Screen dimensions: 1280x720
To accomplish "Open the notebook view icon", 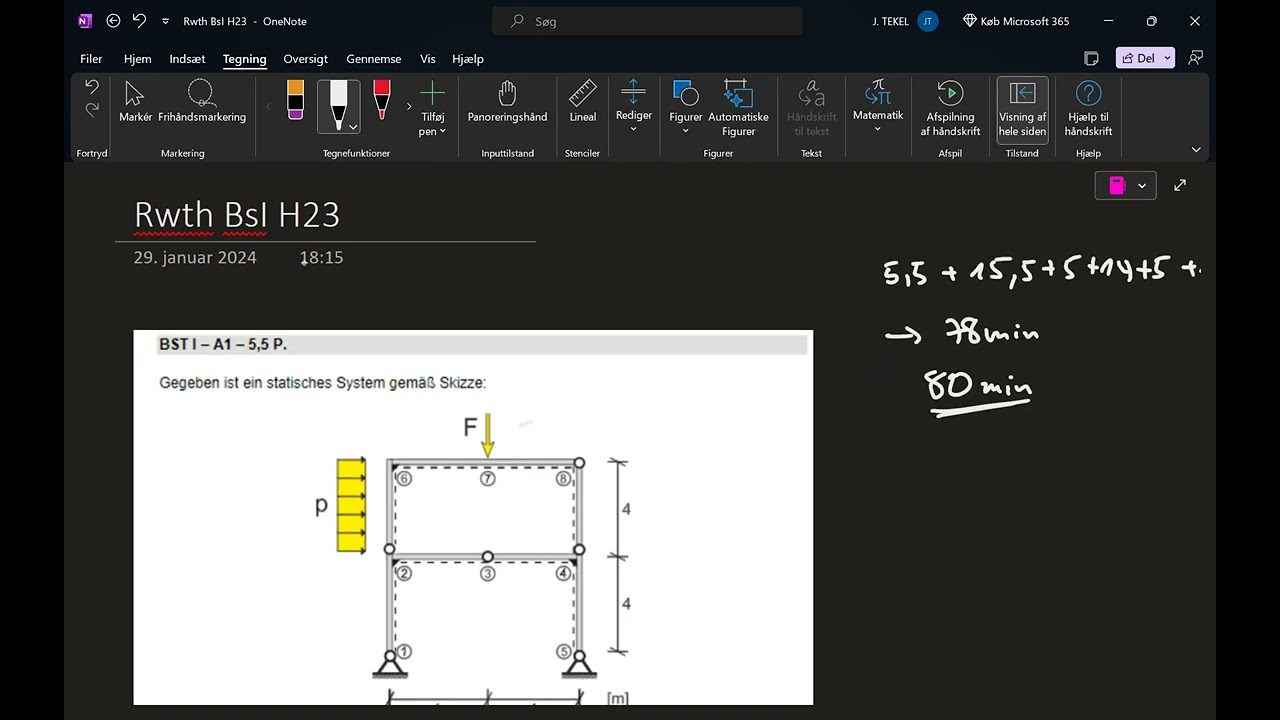I will (1091, 59).
